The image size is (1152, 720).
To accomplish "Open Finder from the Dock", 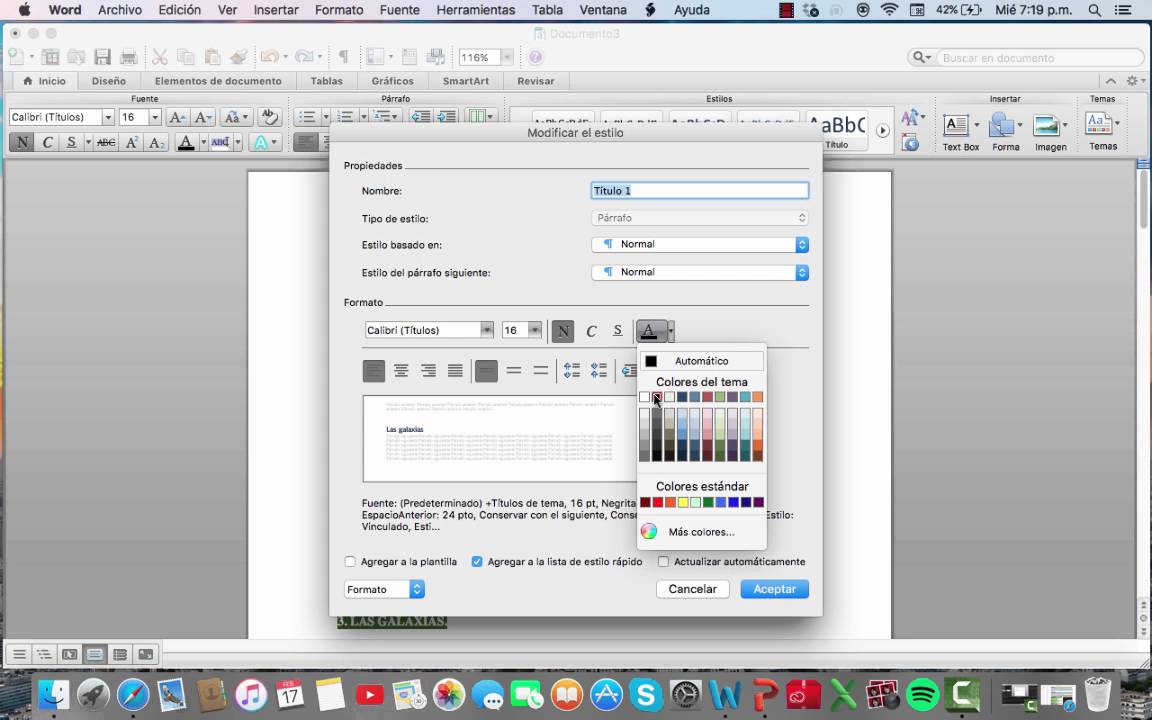I will click(54, 694).
